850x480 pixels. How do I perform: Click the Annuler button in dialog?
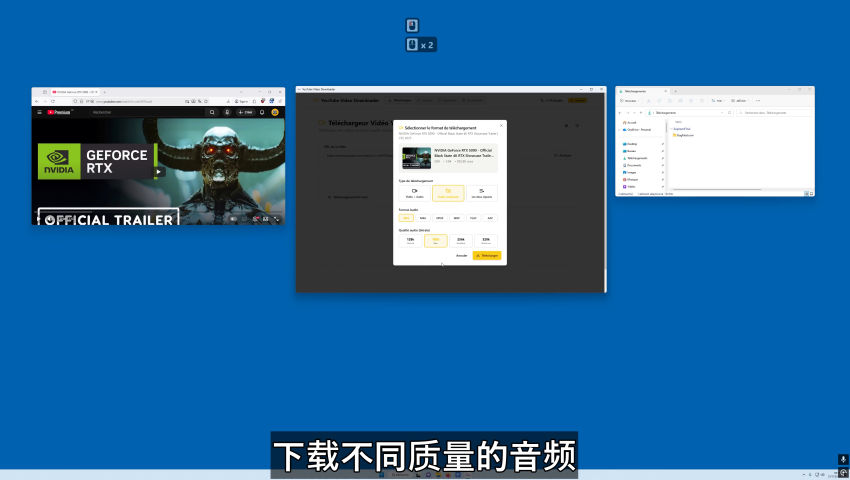tap(461, 255)
